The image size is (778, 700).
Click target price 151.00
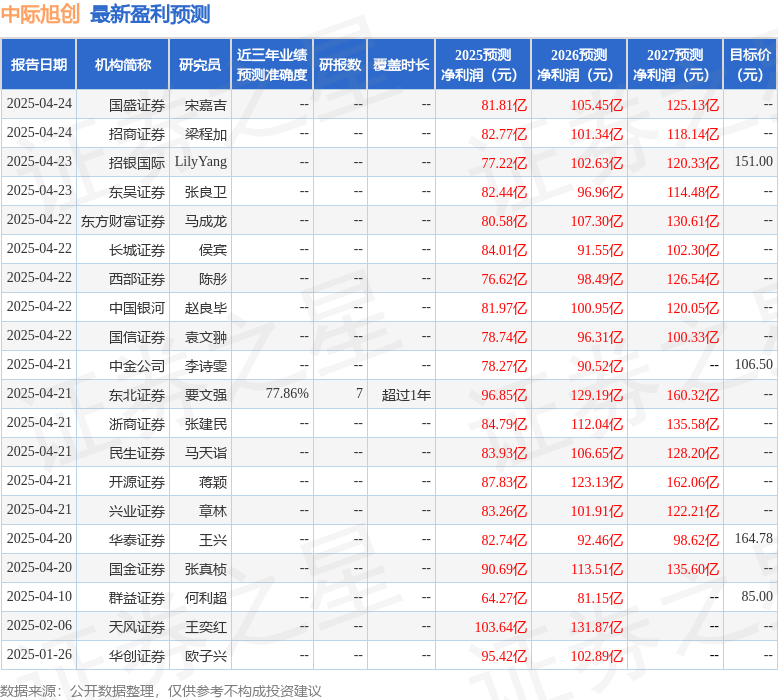754,161
